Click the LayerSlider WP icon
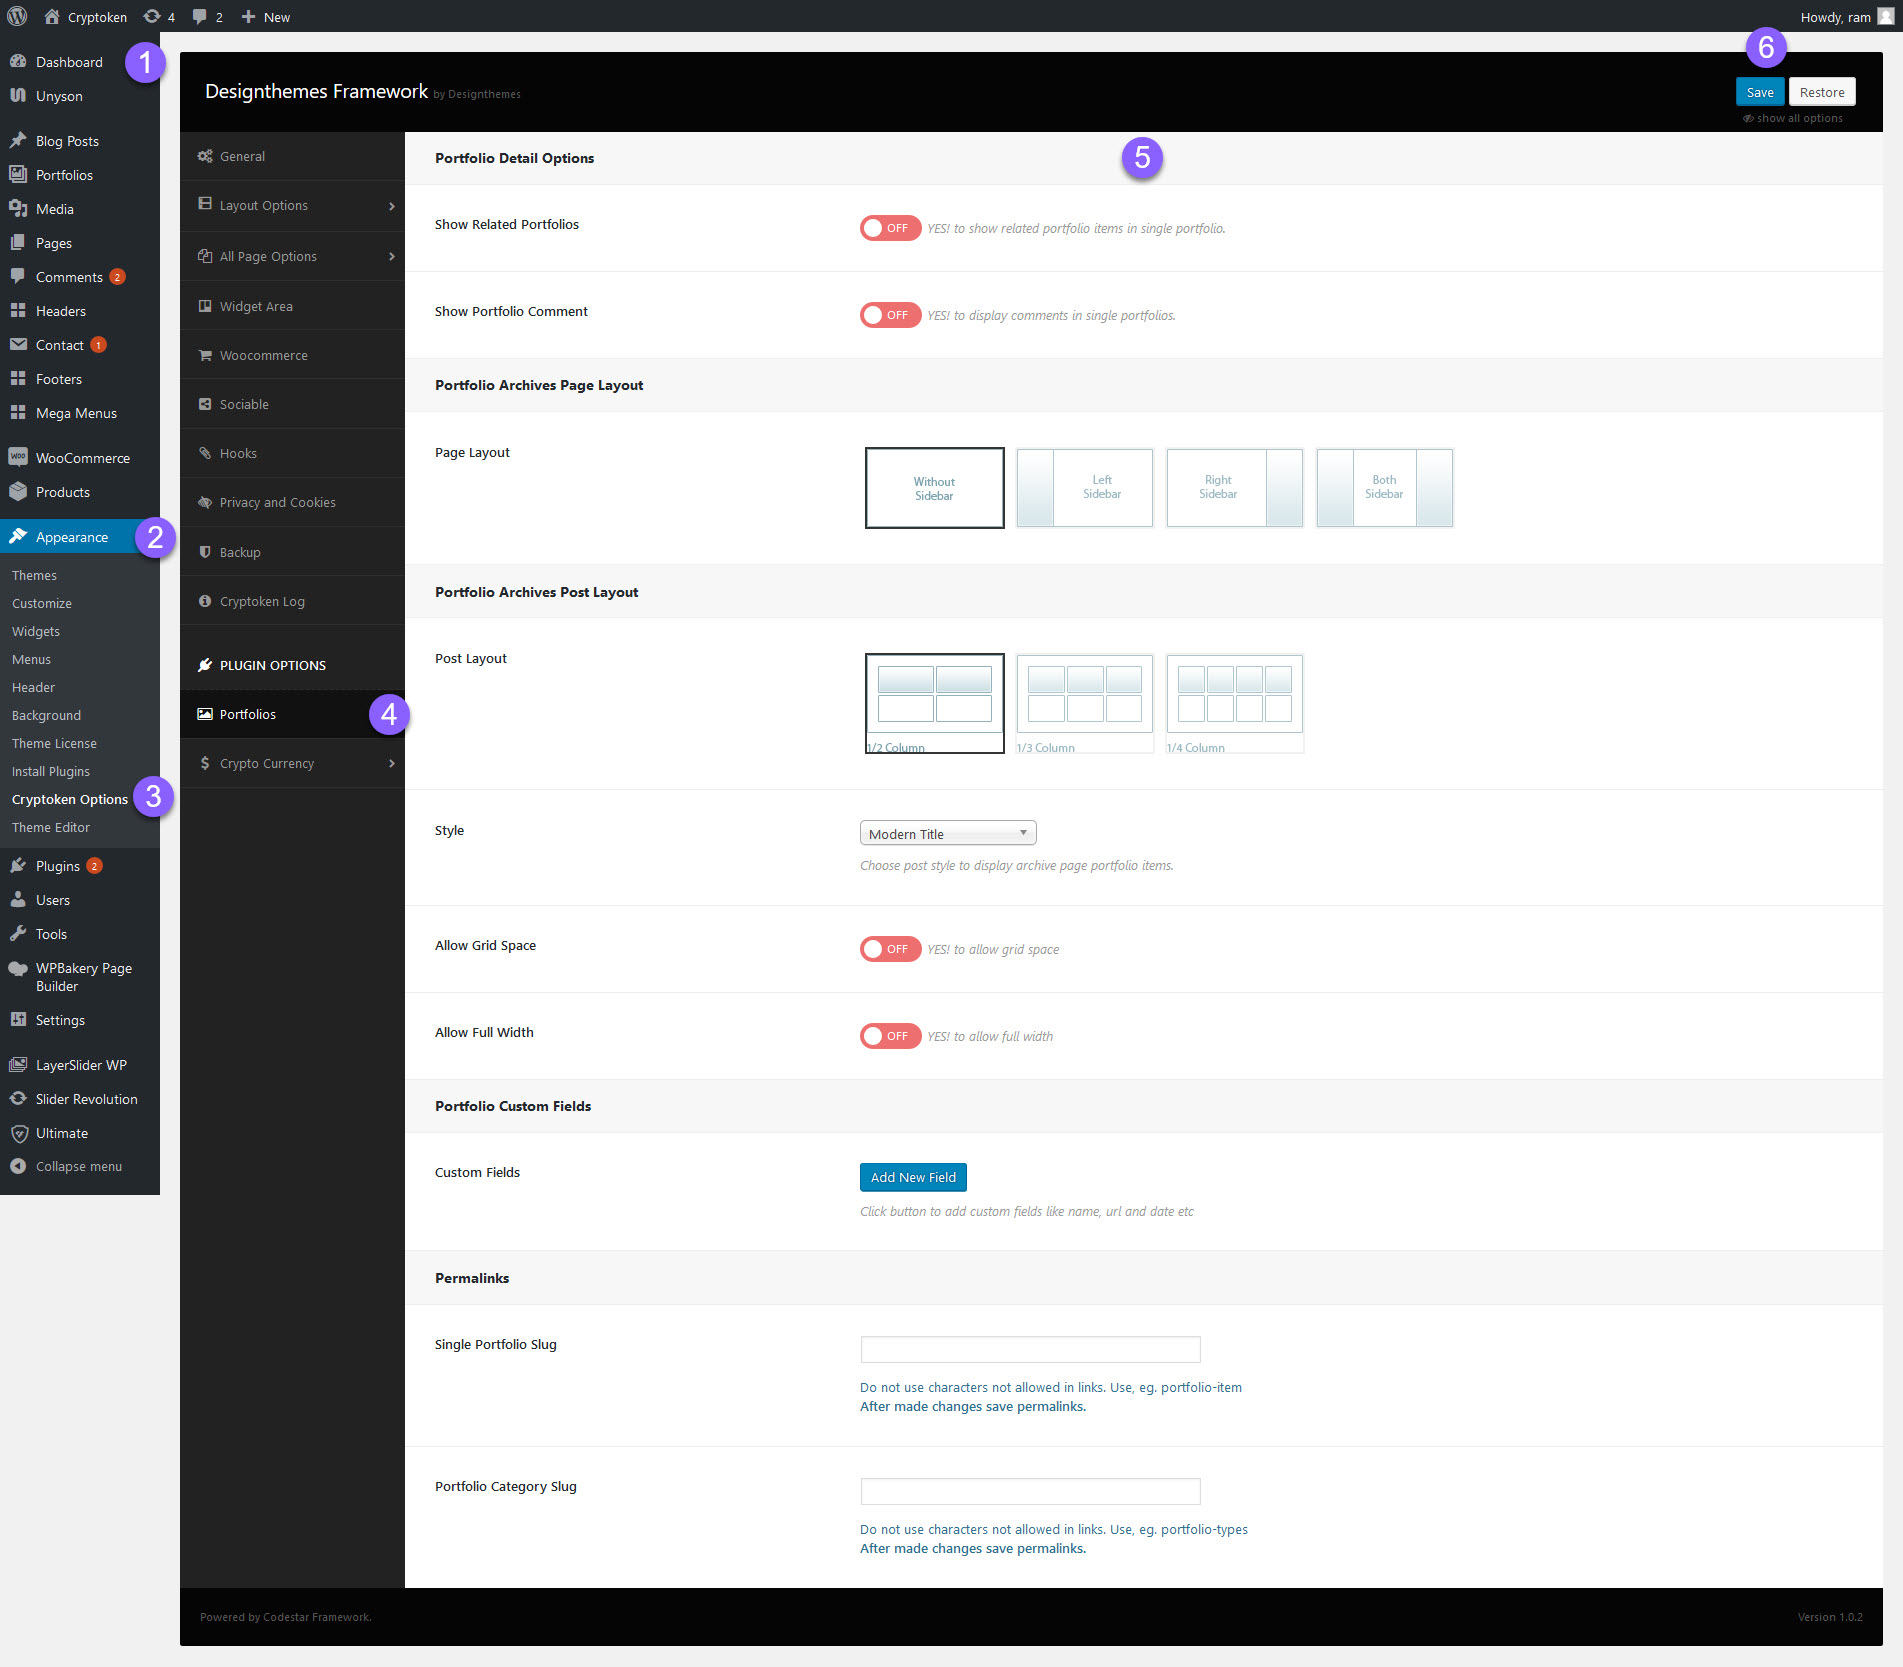The image size is (1903, 1667). click(x=18, y=1064)
